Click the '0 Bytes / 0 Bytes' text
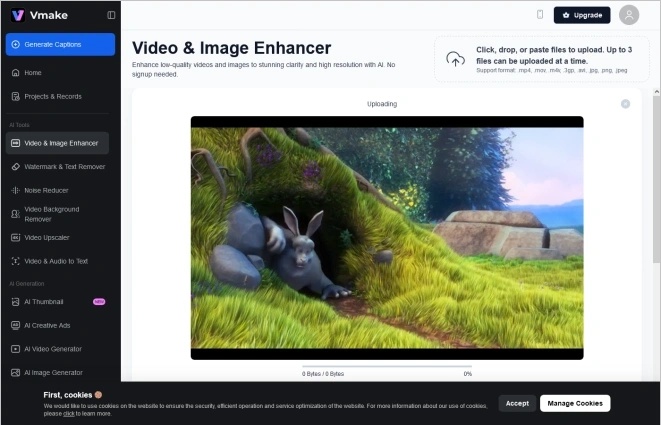Viewport: 661px width, 425px height. pyautogui.click(x=323, y=374)
